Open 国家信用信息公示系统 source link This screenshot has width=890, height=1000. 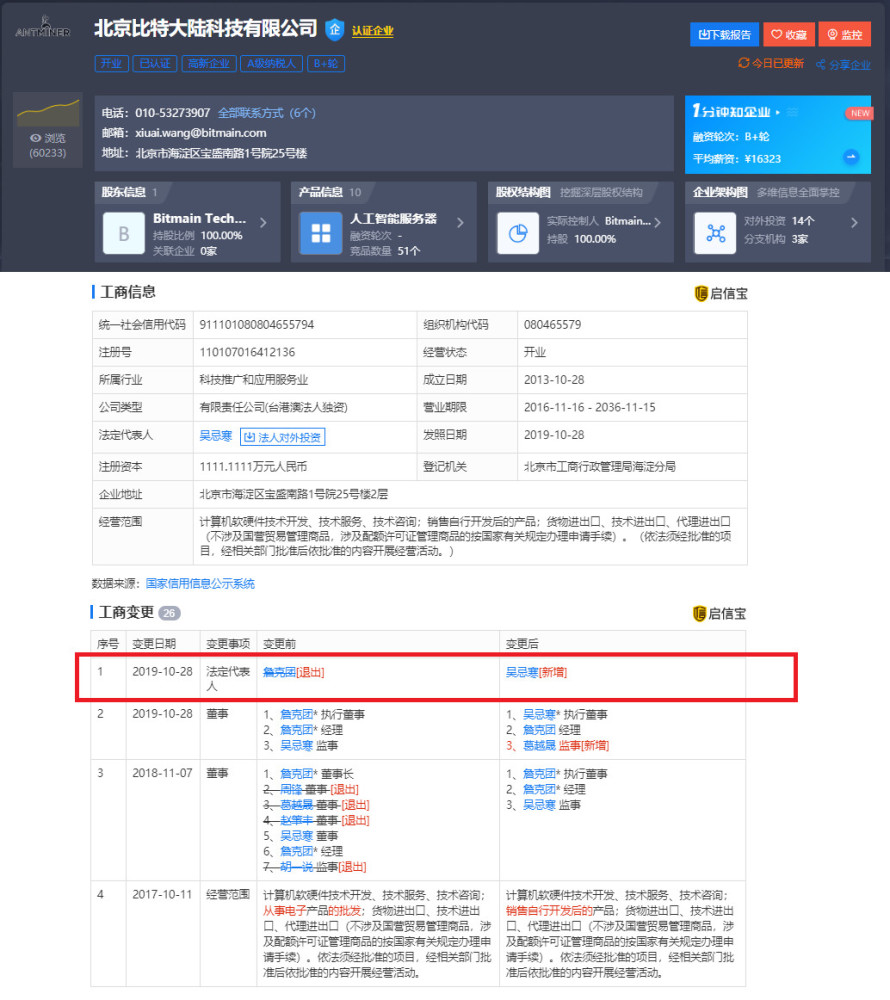point(200,584)
